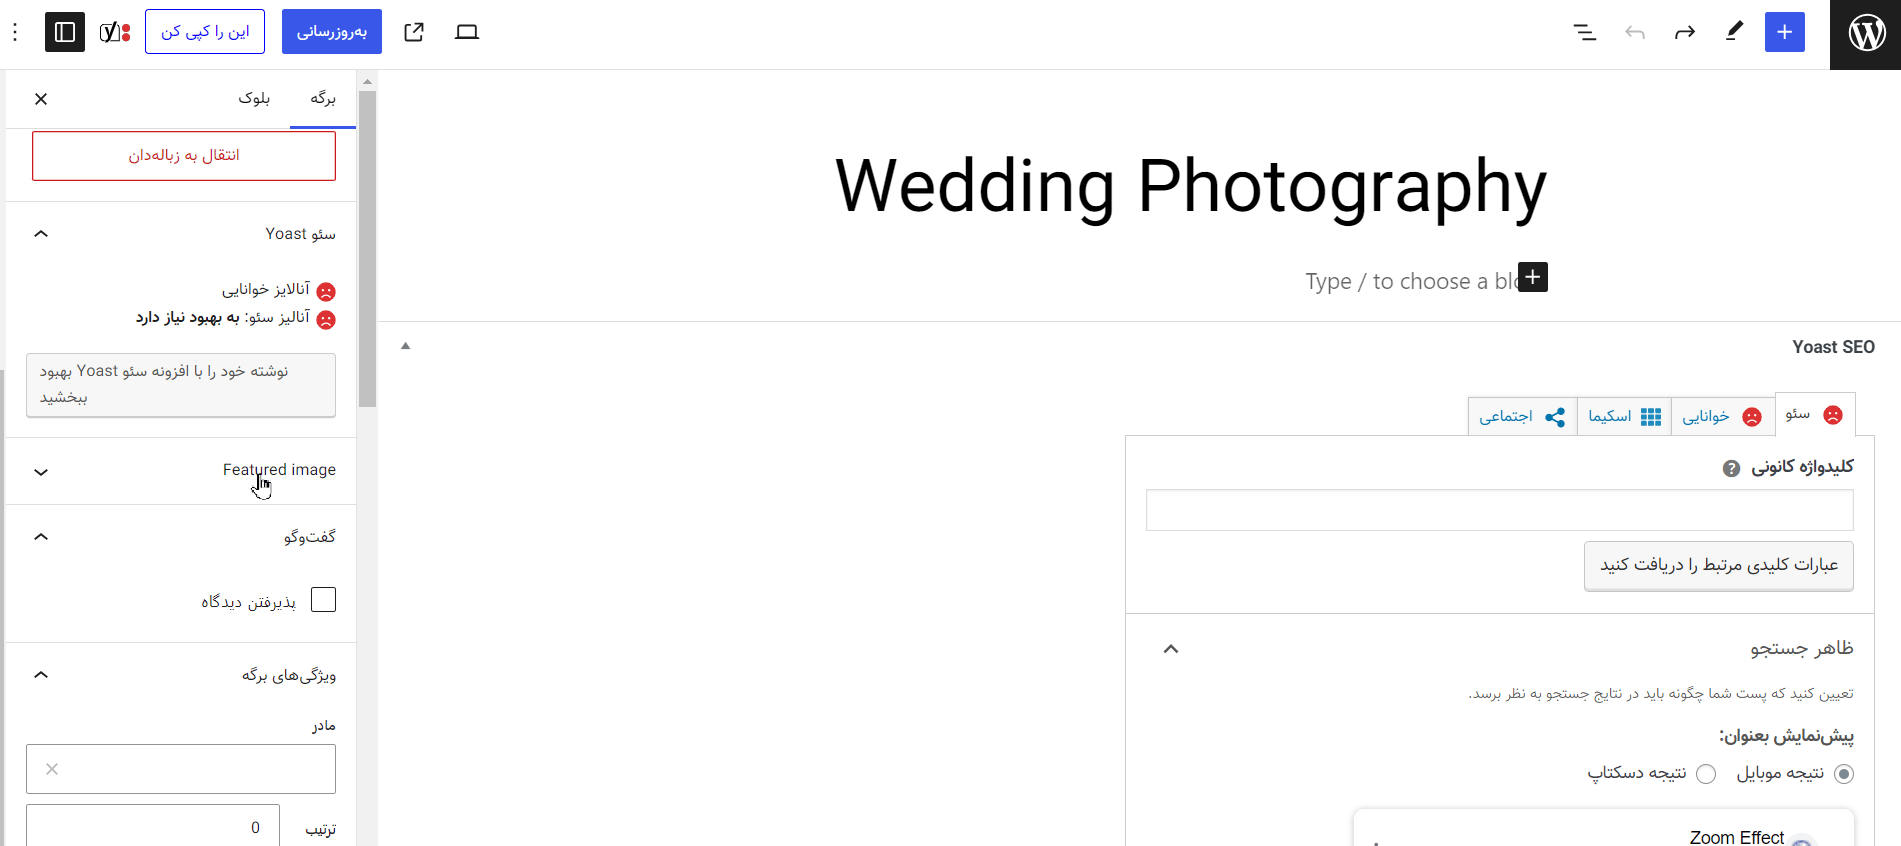This screenshot has height=846, width=1901.
Task: Click the انتقال به زباله‌دان button
Action: pos(184,156)
